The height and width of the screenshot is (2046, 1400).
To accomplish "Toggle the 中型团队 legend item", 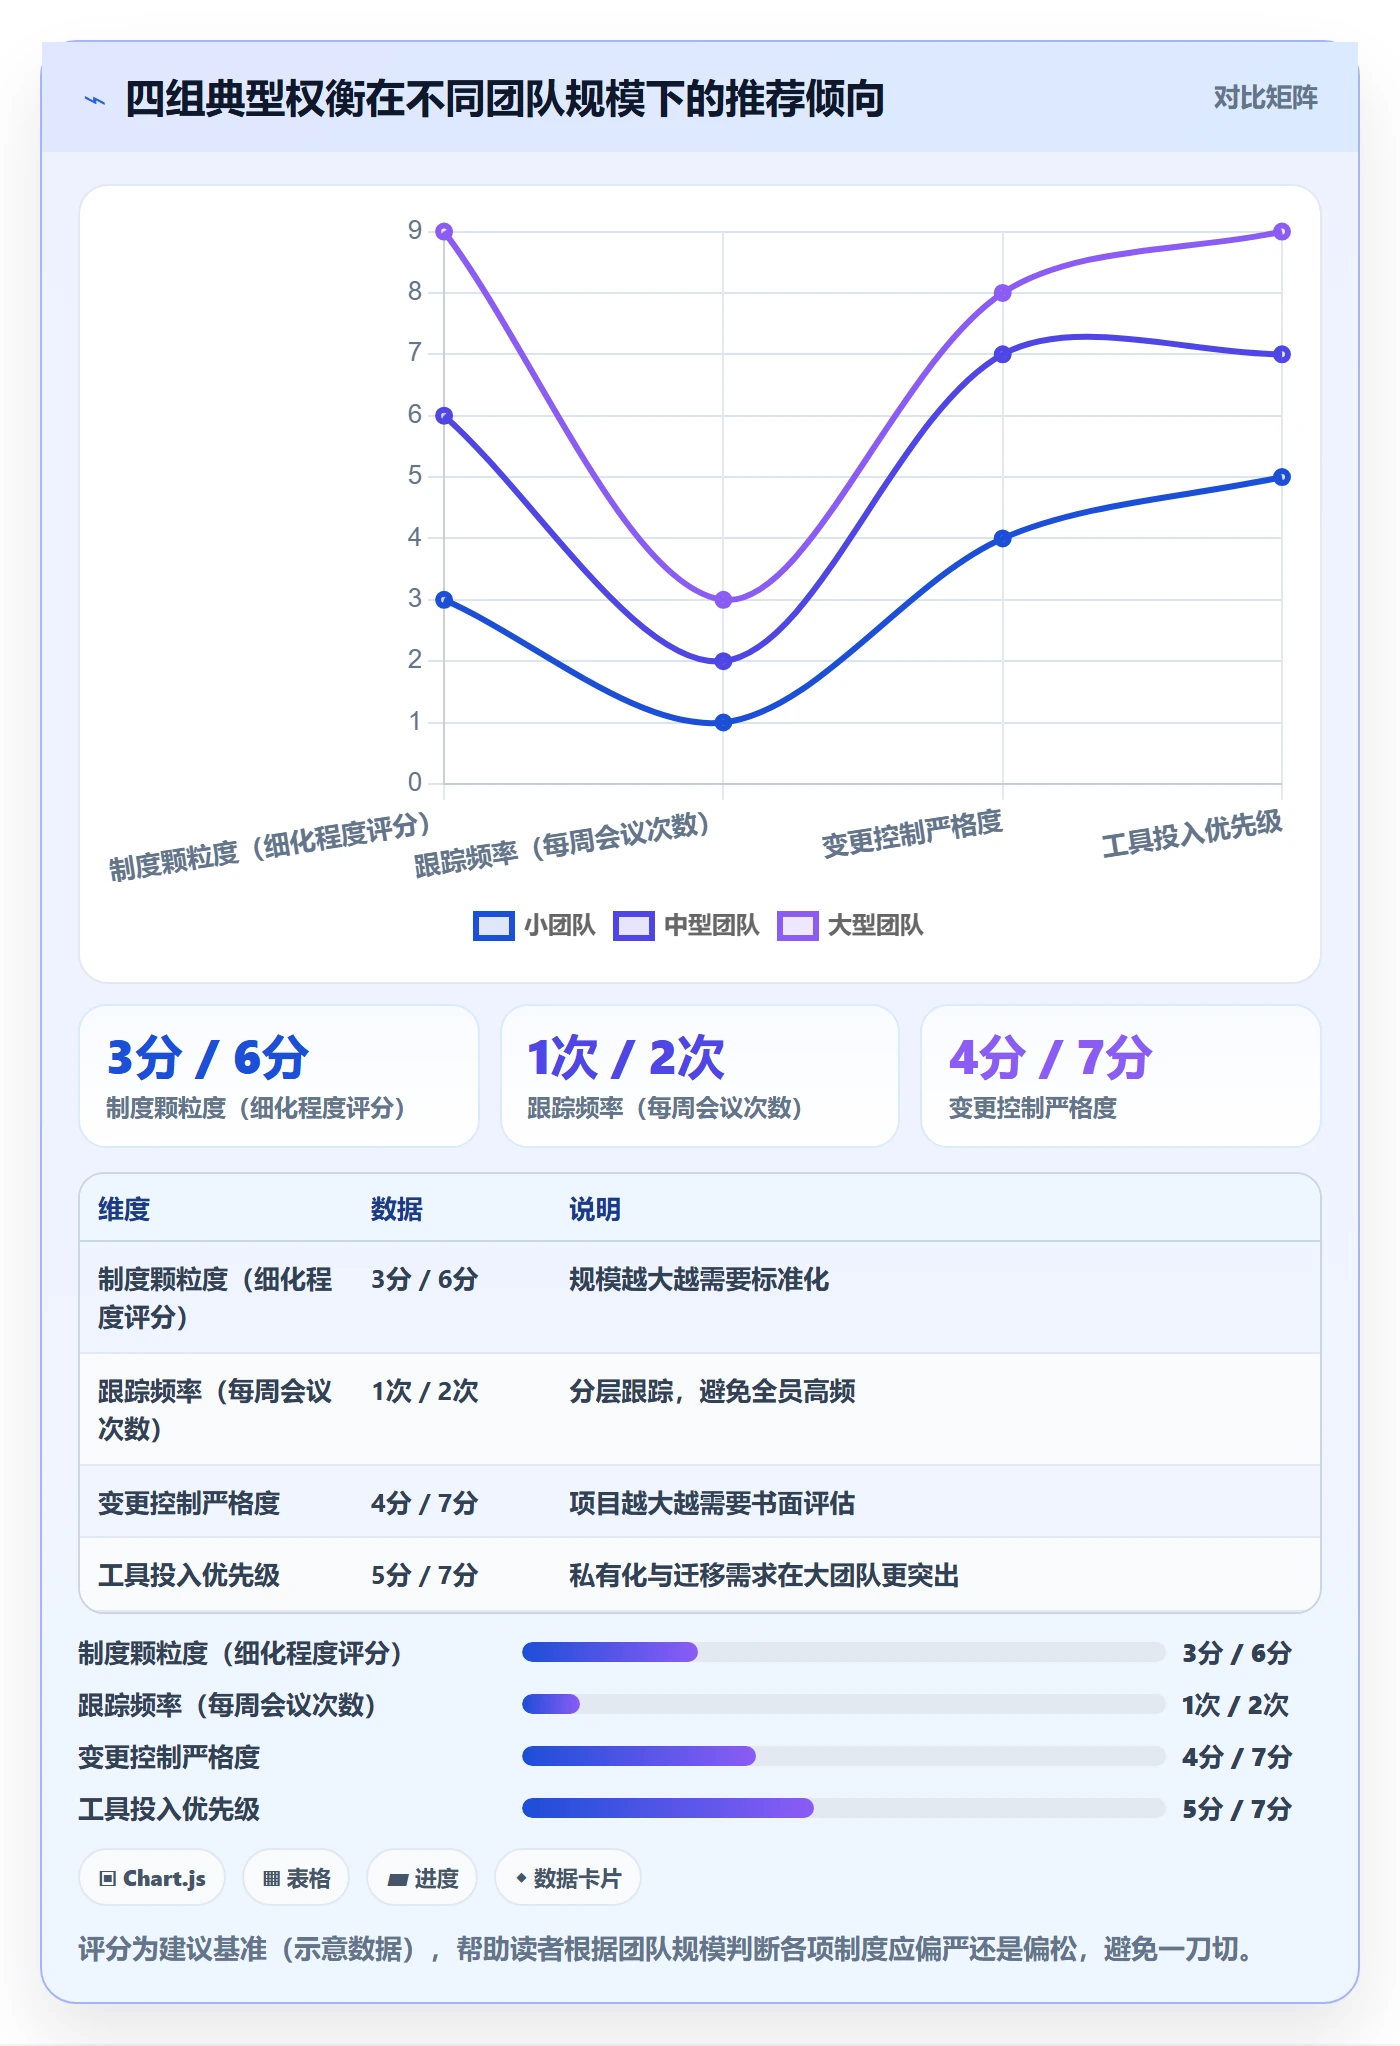I will [686, 925].
